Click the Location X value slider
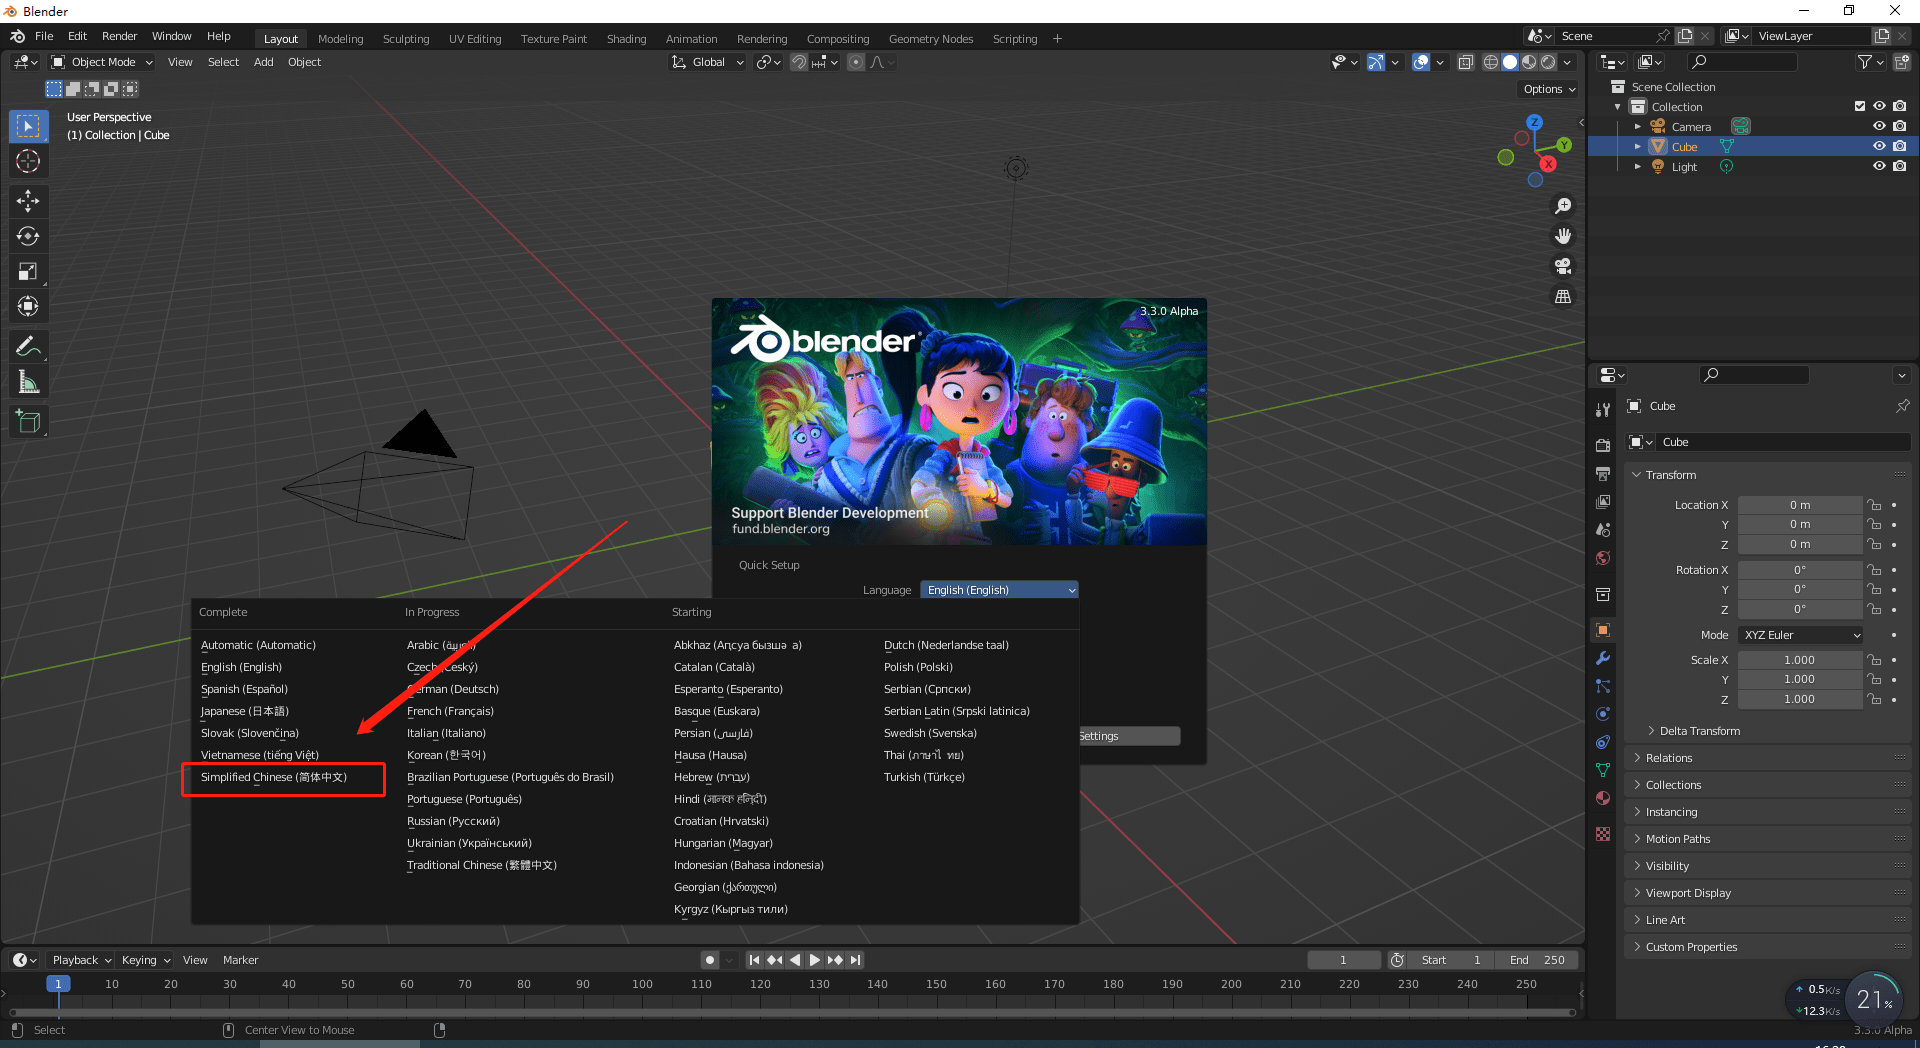 tap(1800, 505)
